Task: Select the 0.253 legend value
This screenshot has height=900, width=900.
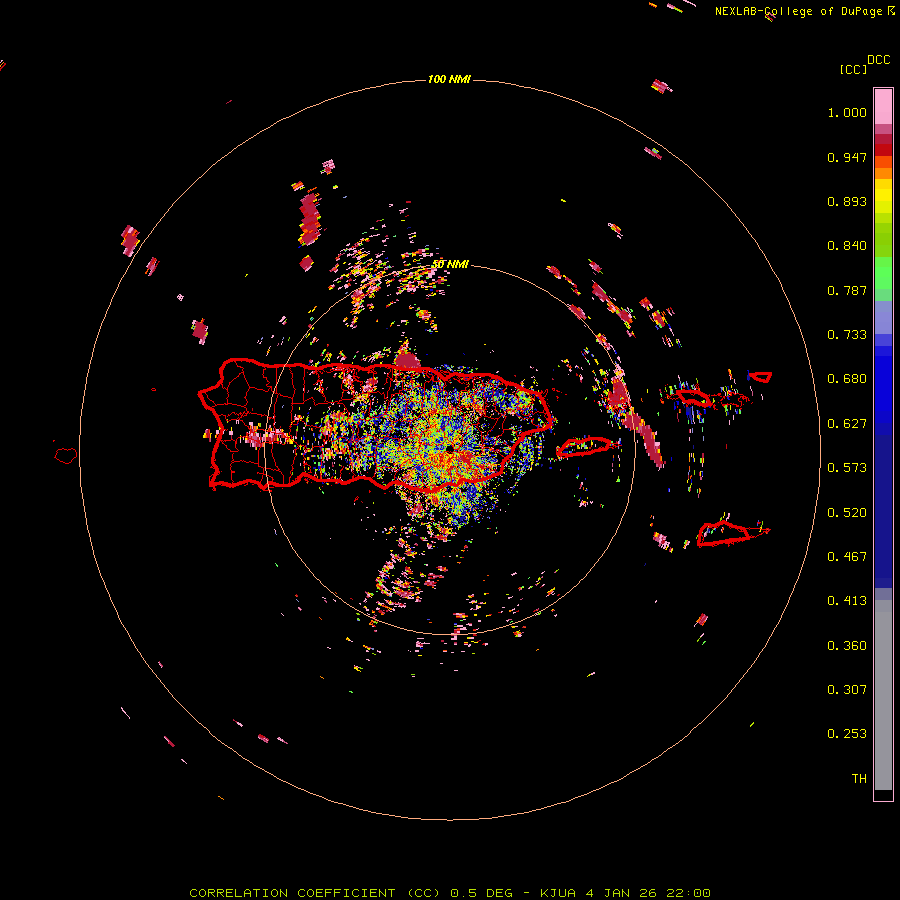Action: click(847, 735)
